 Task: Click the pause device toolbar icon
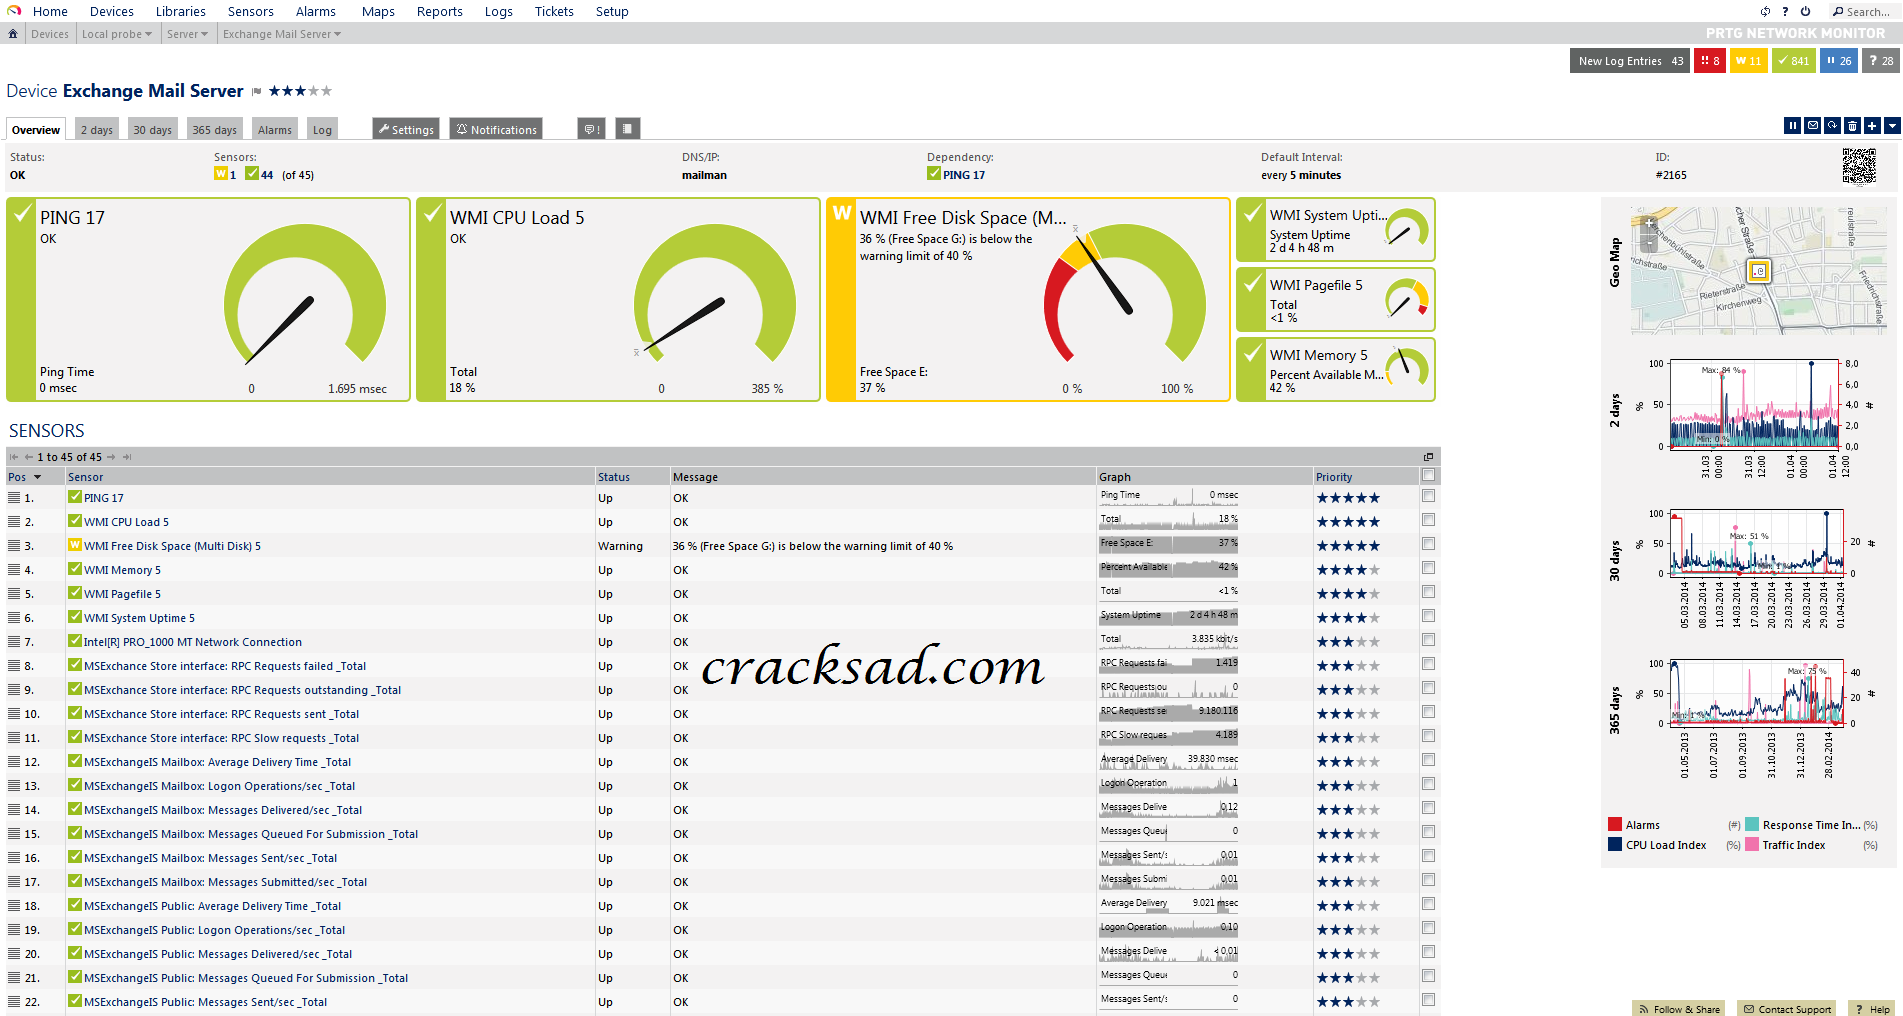[1793, 126]
